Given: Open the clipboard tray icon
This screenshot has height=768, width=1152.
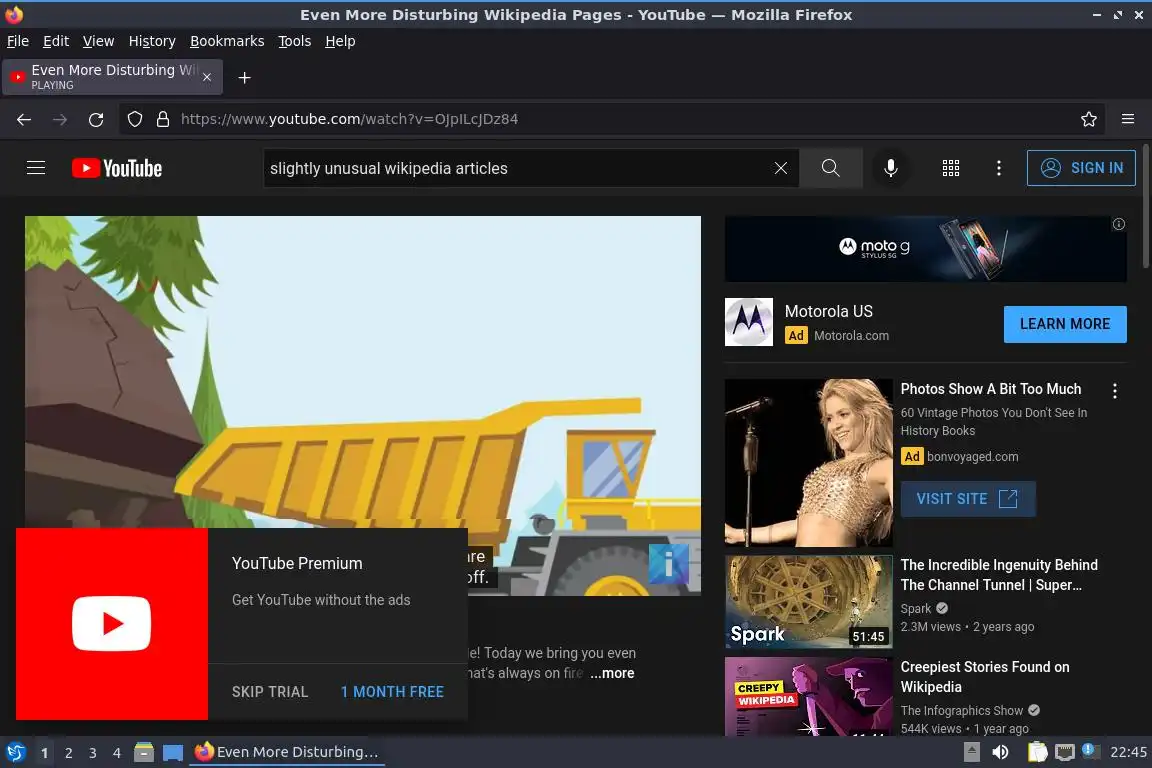Looking at the screenshot, I should [1037, 753].
